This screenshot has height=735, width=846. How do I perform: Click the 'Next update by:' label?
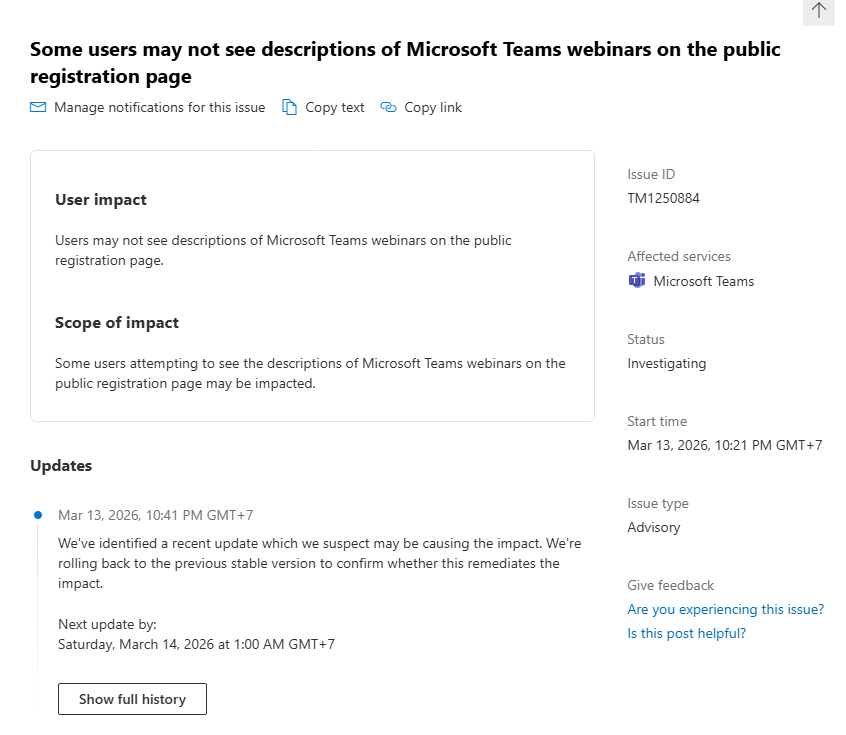(x=107, y=624)
